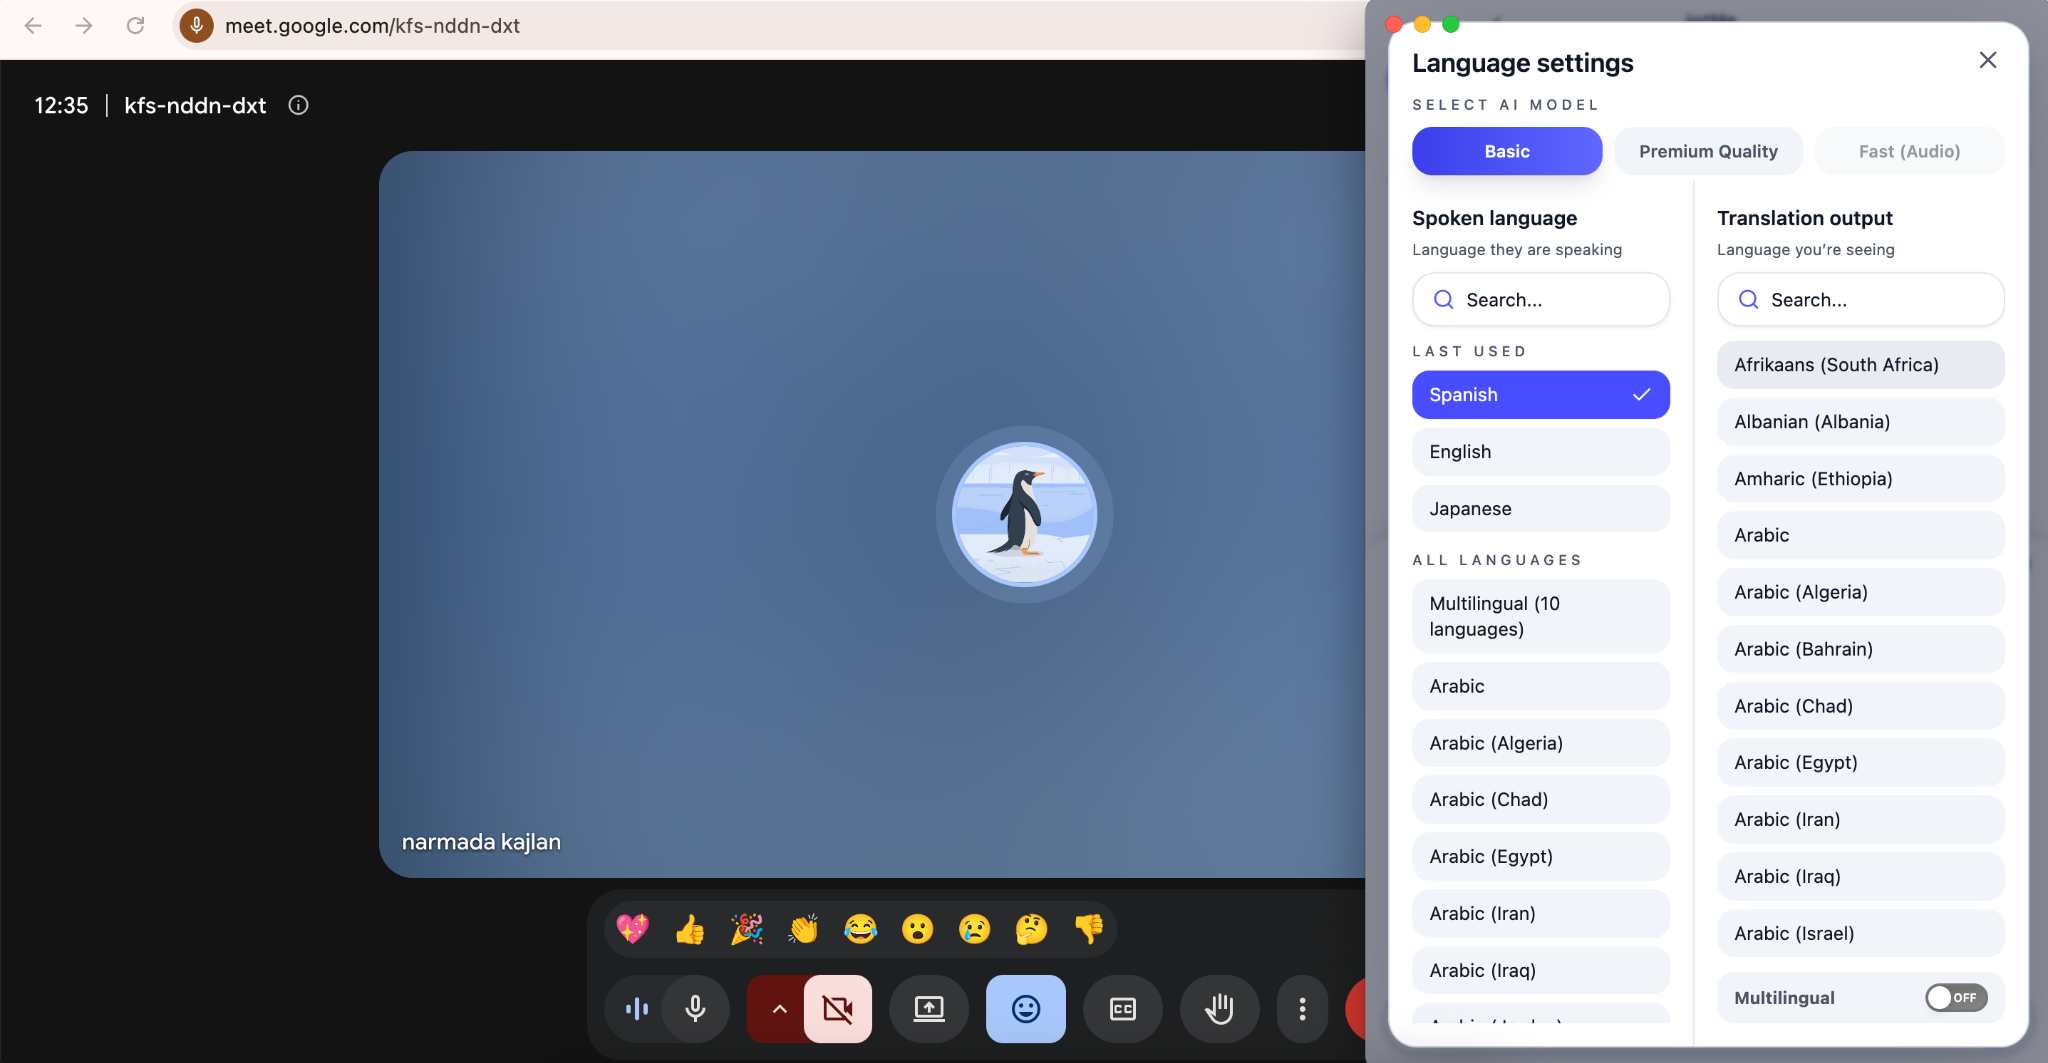Expand the video settings chevron
This screenshot has width=2048, height=1063.
(779, 1009)
